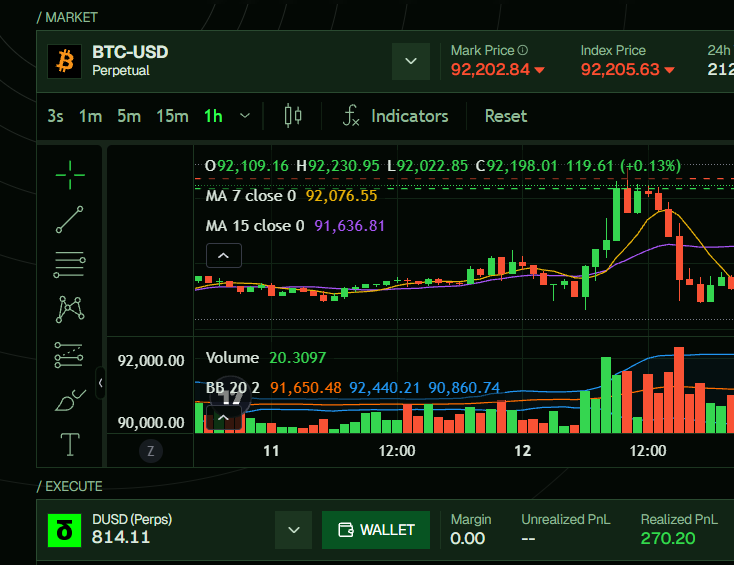Click the Reset chart button
734x565 pixels.
506,116
